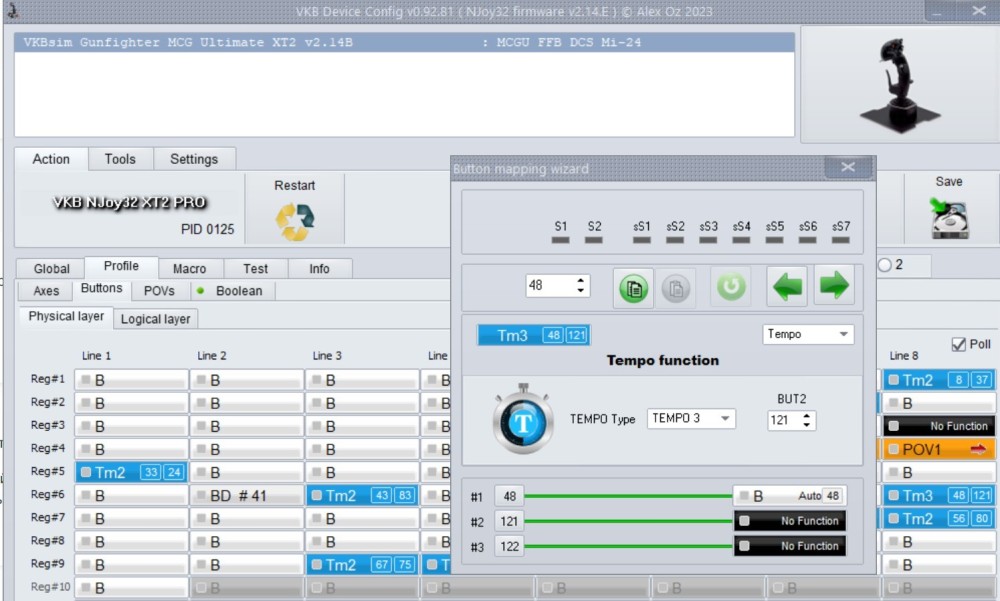Image resolution: width=1000 pixels, height=601 pixels.
Task: Click the button number field showing 48
Action: click(550, 285)
